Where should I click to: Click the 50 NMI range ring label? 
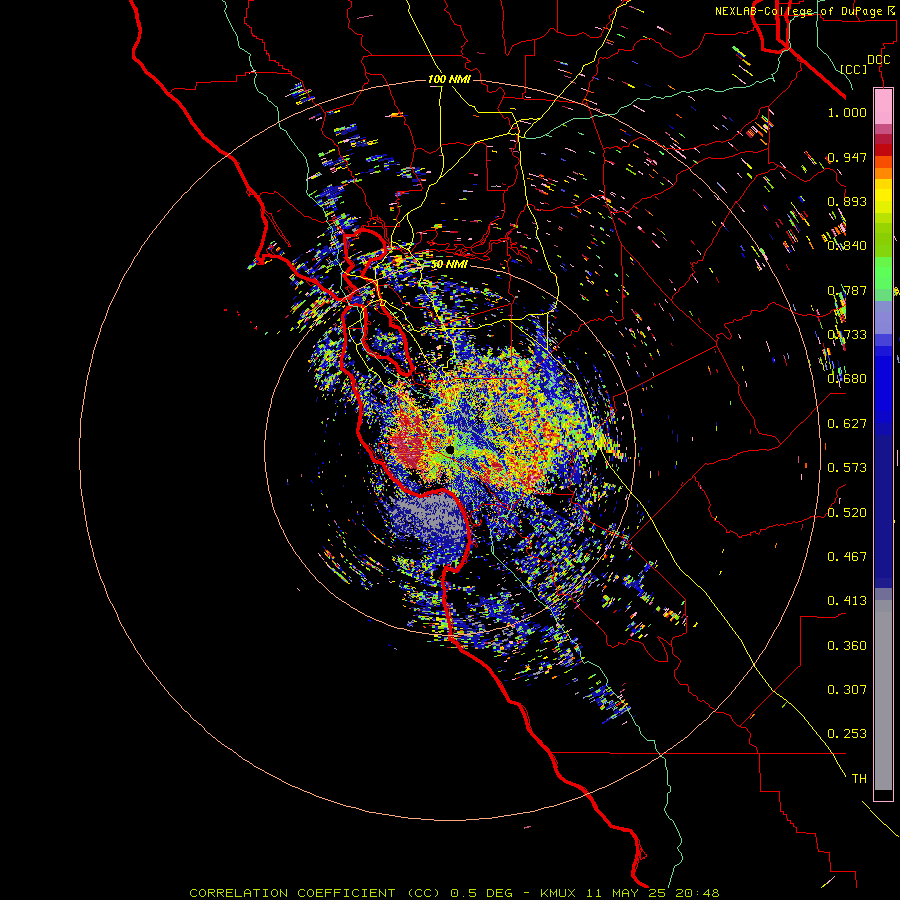click(449, 264)
